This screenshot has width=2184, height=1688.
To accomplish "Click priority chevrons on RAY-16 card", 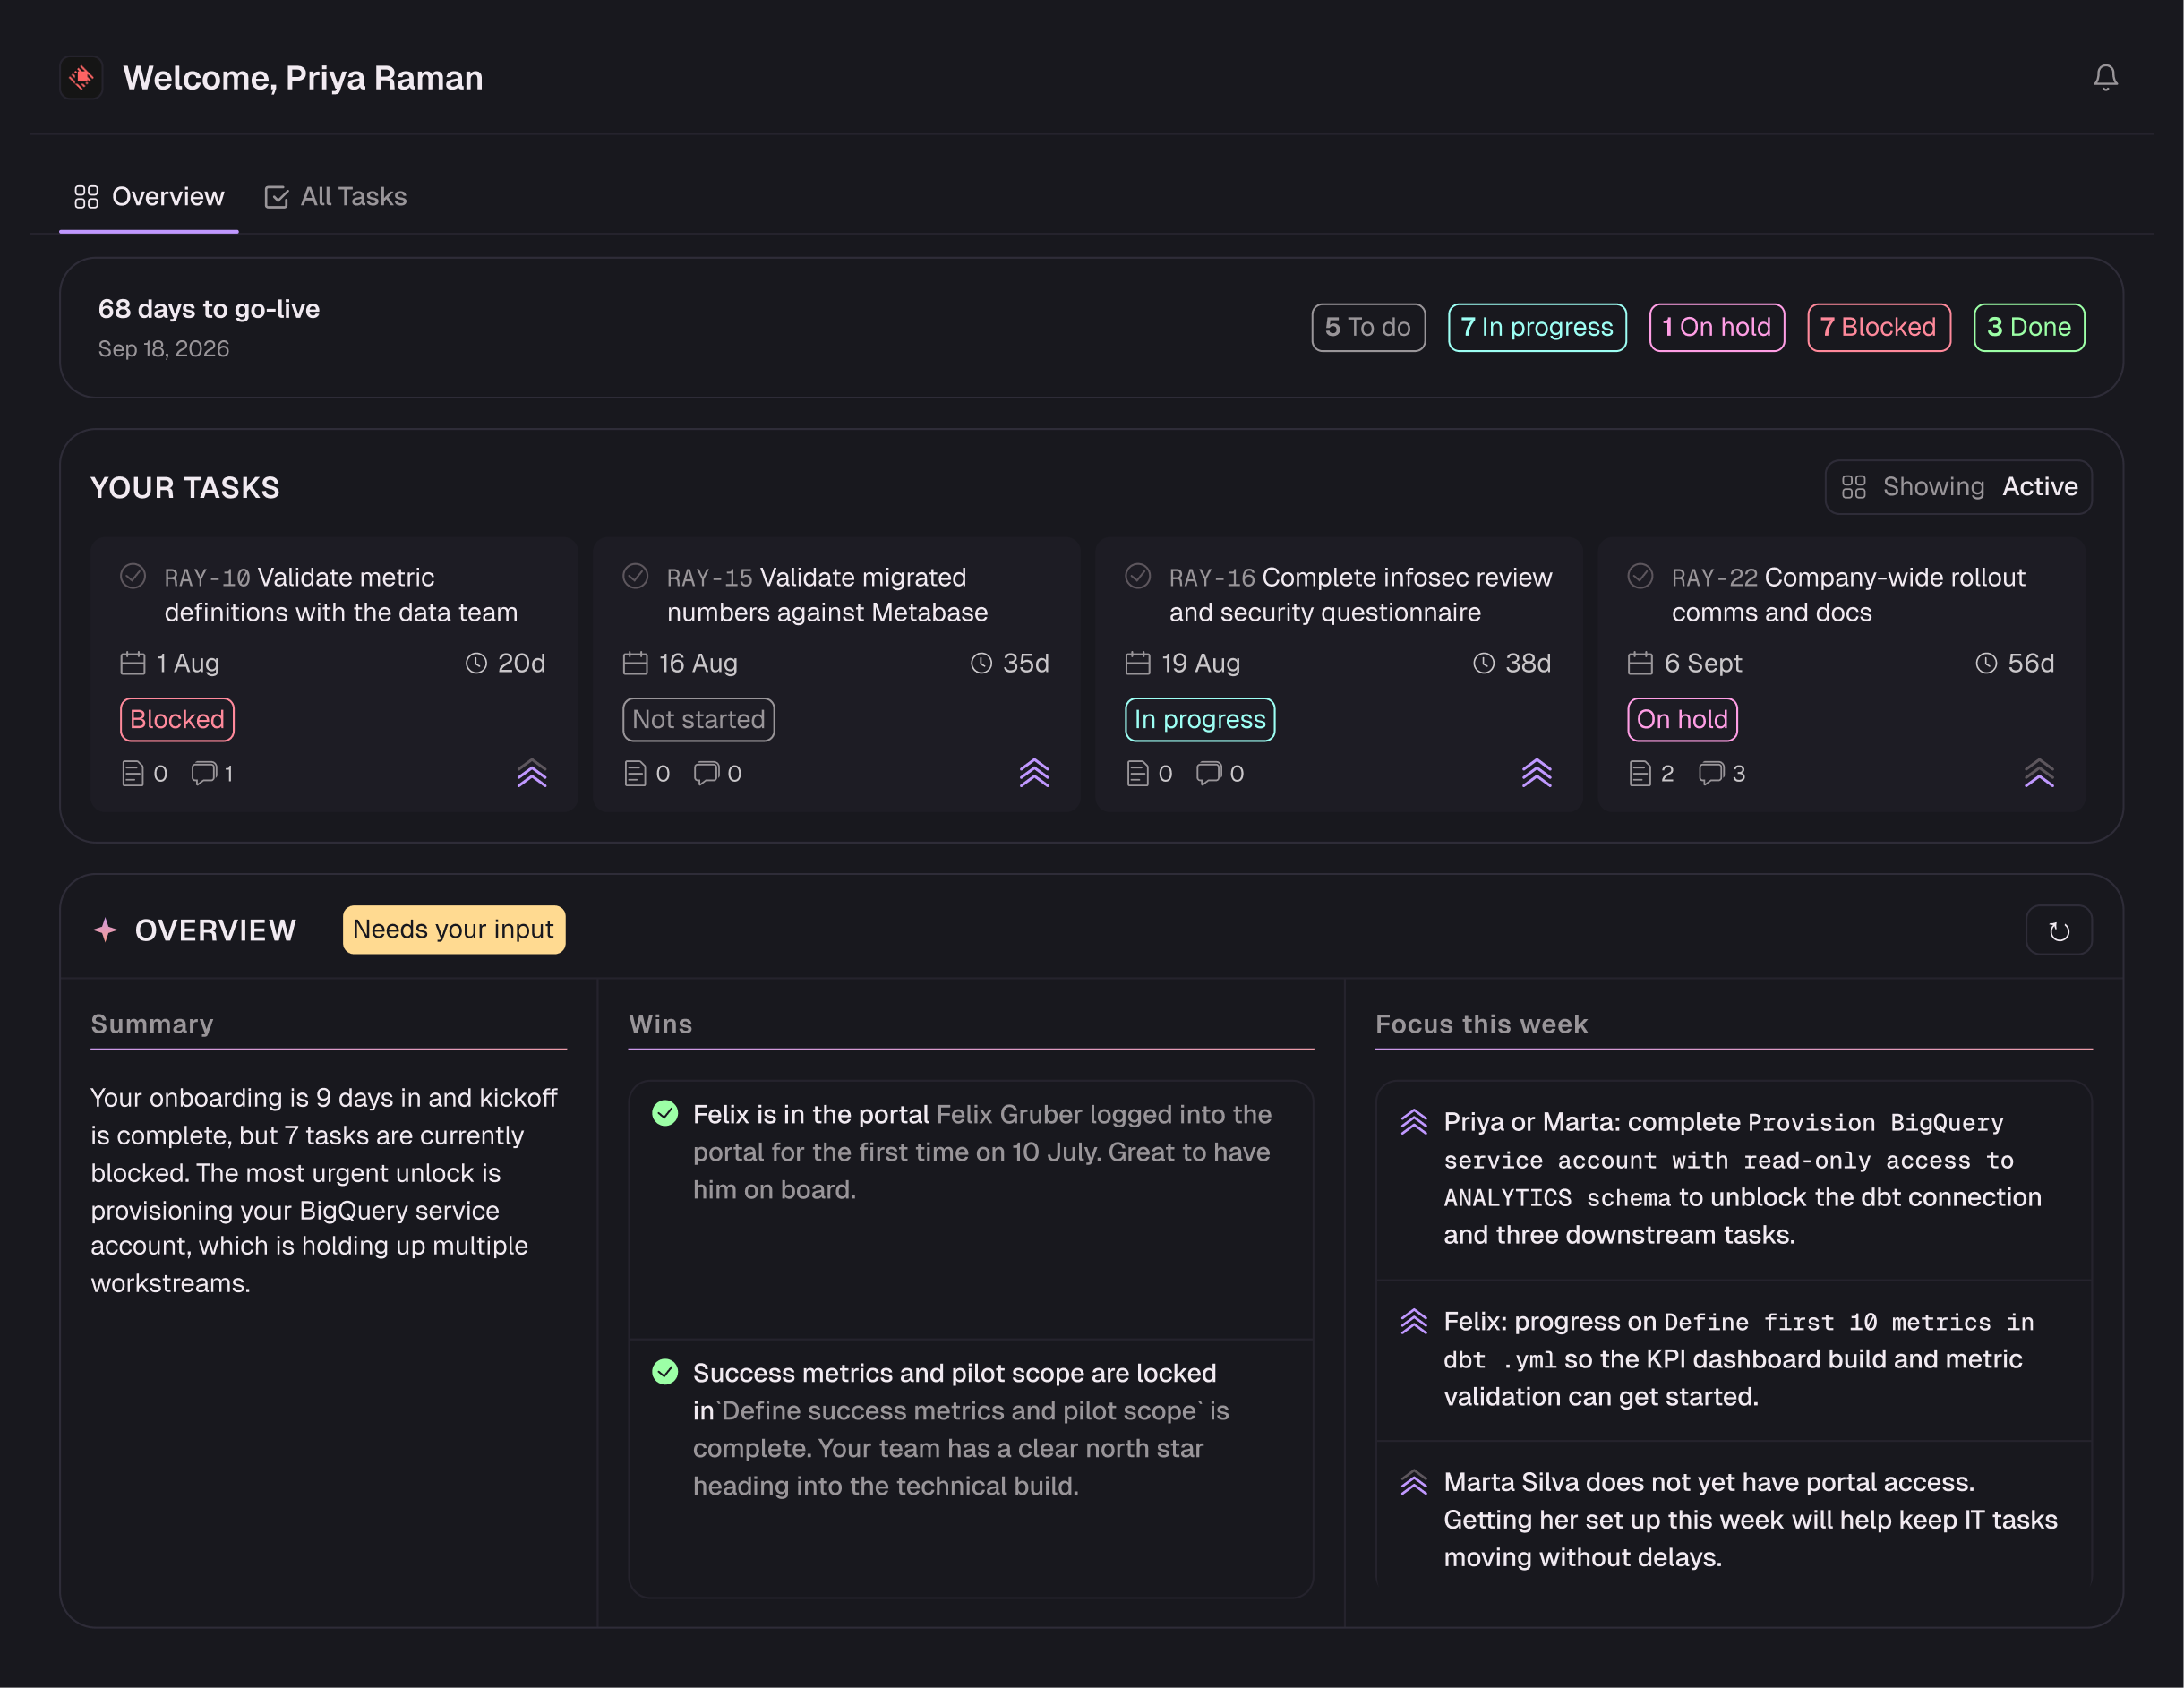I will tap(1537, 773).
